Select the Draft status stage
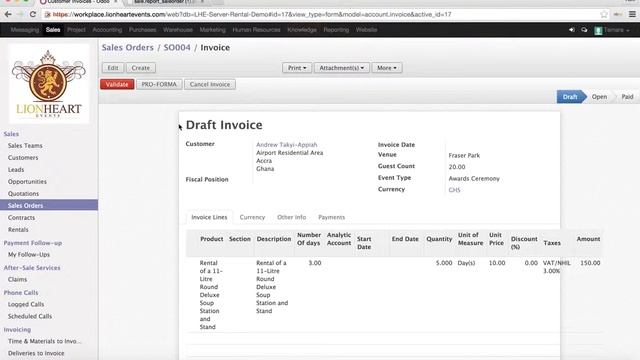Viewport: 640px width, 360px height. tap(570, 97)
